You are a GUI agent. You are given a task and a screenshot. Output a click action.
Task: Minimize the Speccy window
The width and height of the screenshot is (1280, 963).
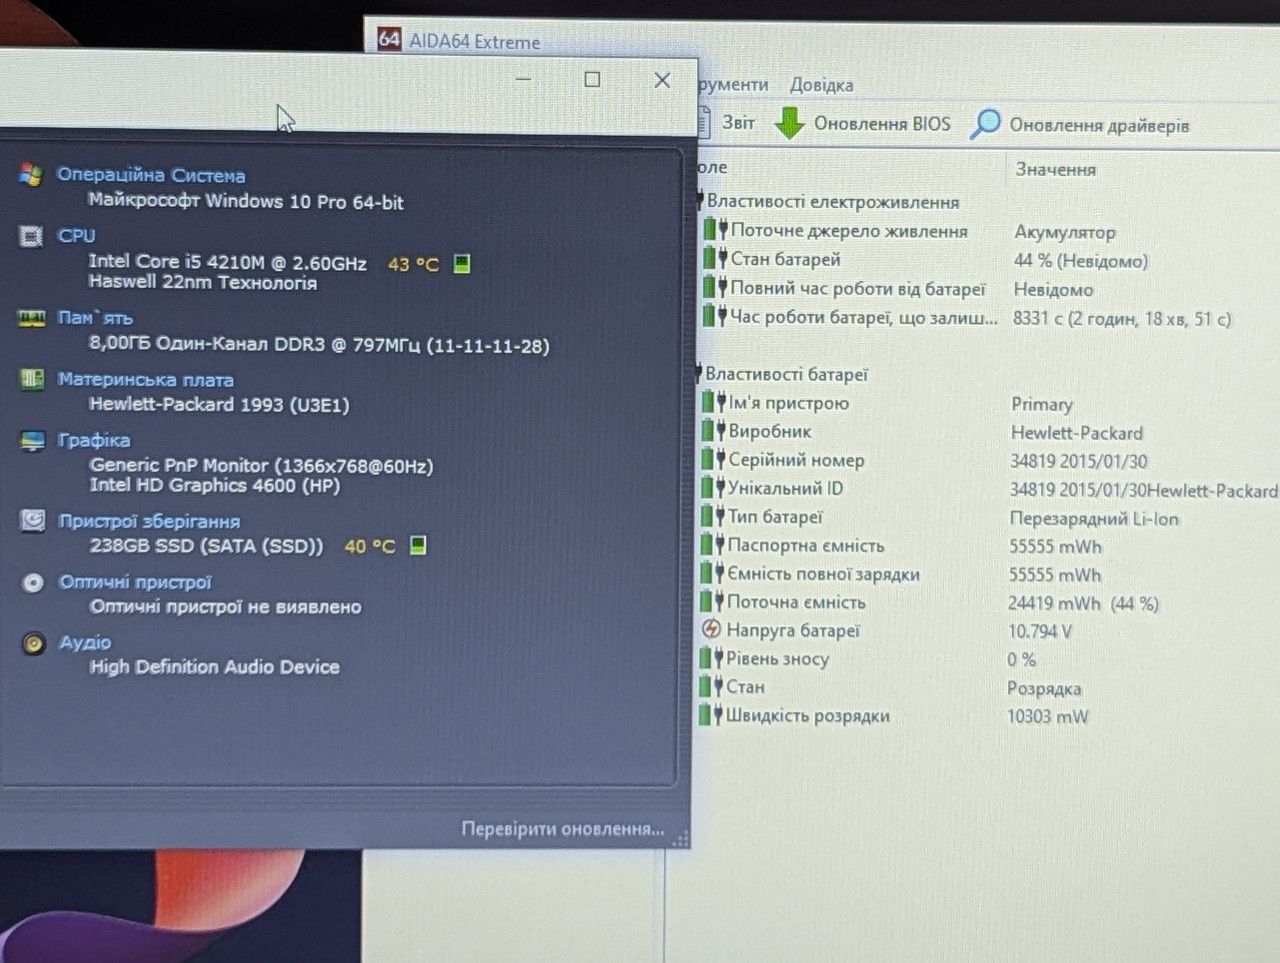click(x=523, y=79)
